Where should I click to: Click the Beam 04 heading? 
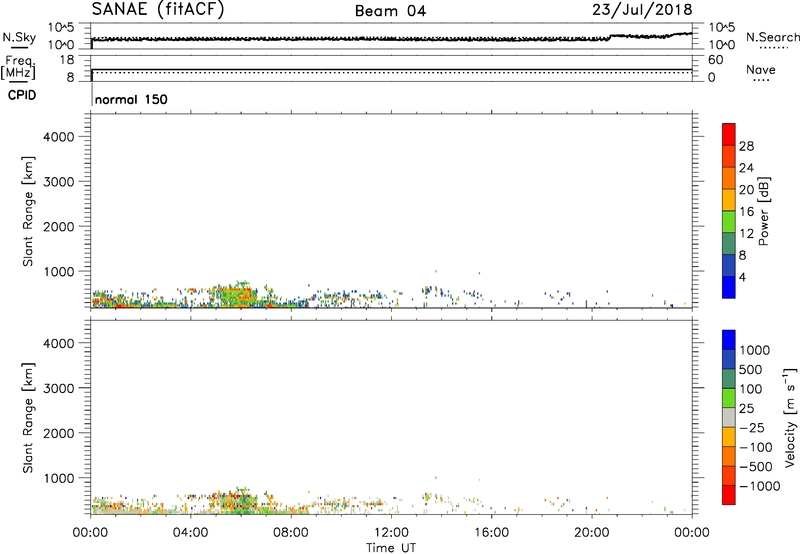[390, 11]
